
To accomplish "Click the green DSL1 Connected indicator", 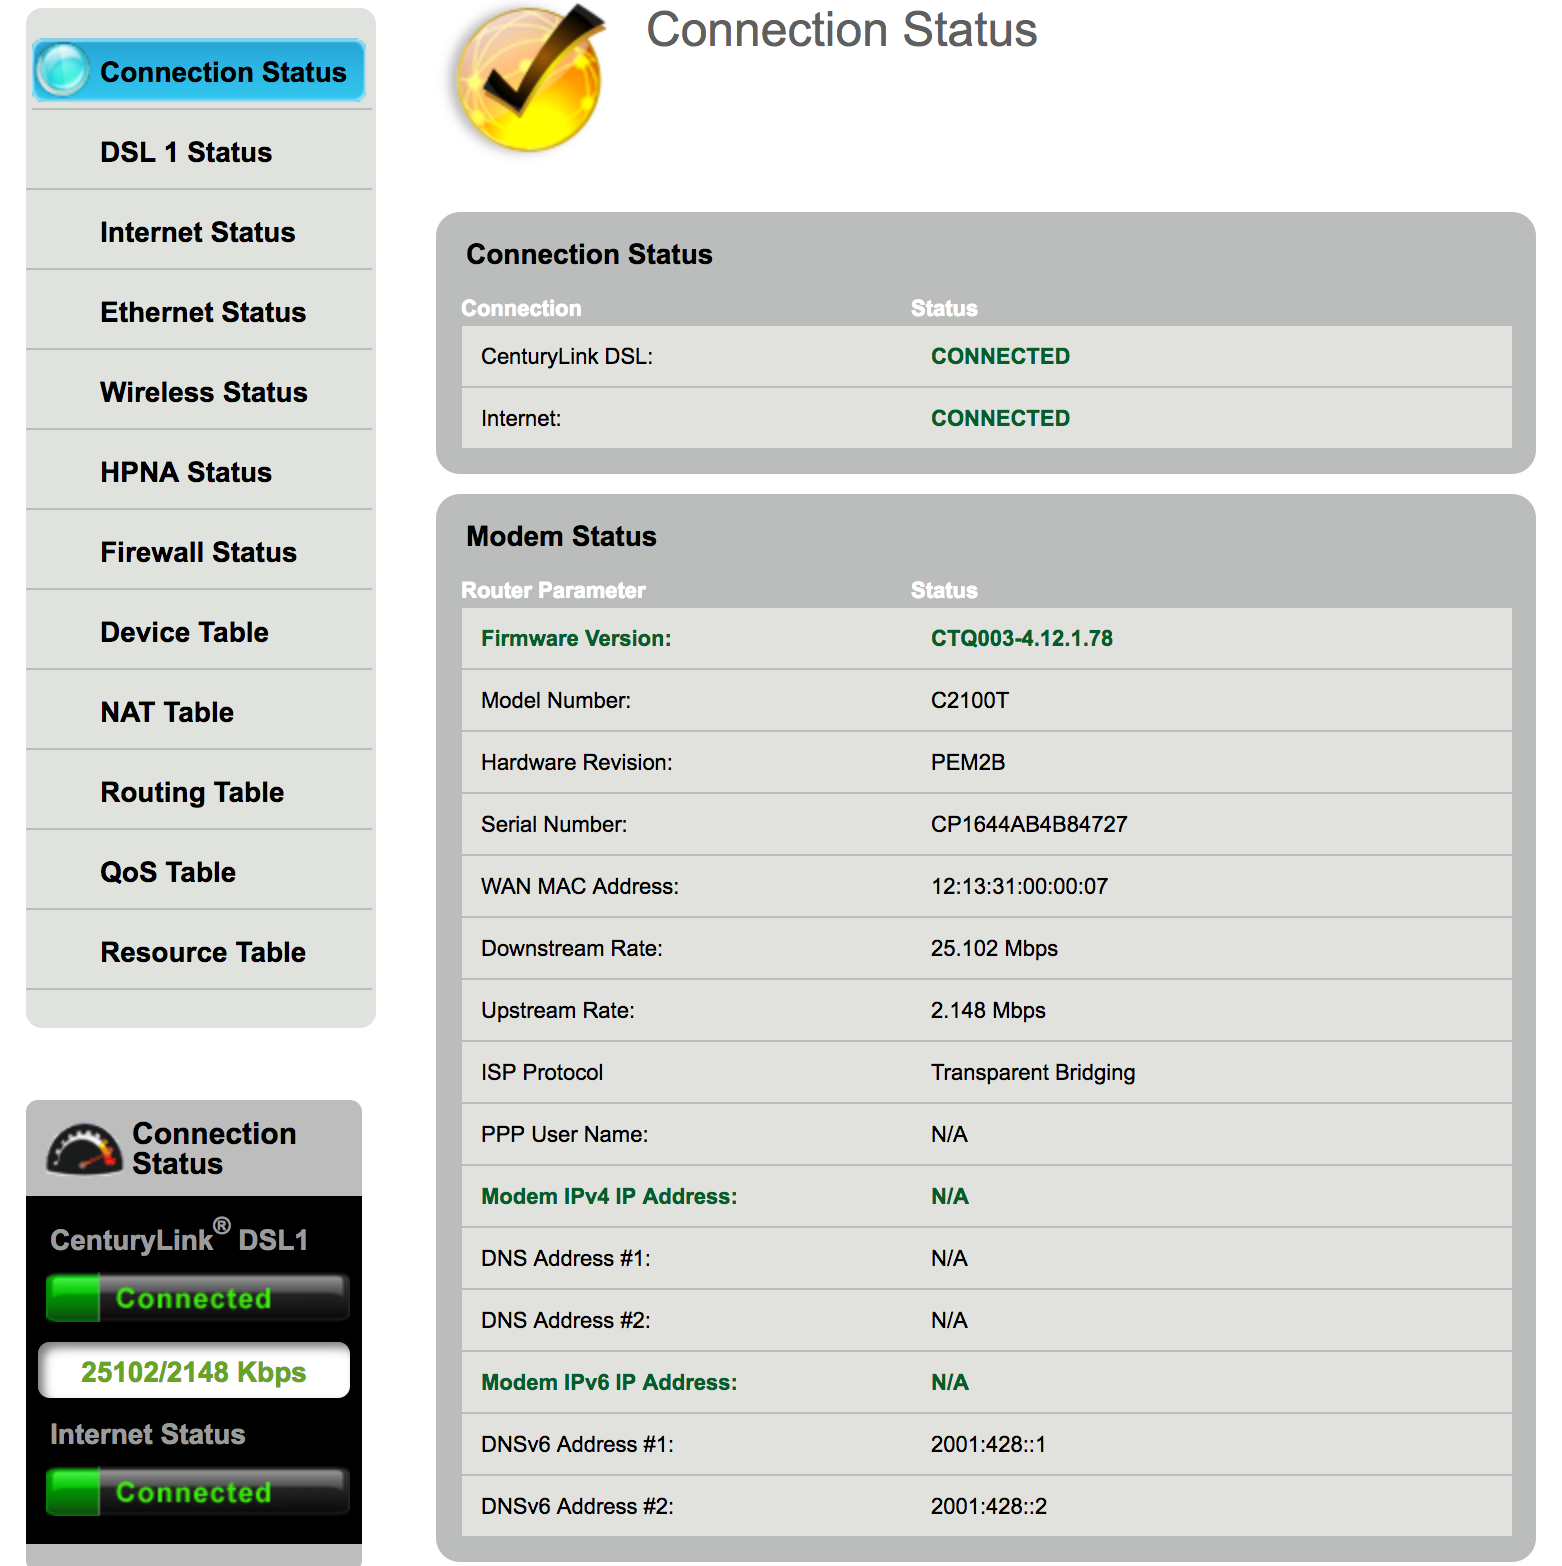I will pyautogui.click(x=196, y=1298).
